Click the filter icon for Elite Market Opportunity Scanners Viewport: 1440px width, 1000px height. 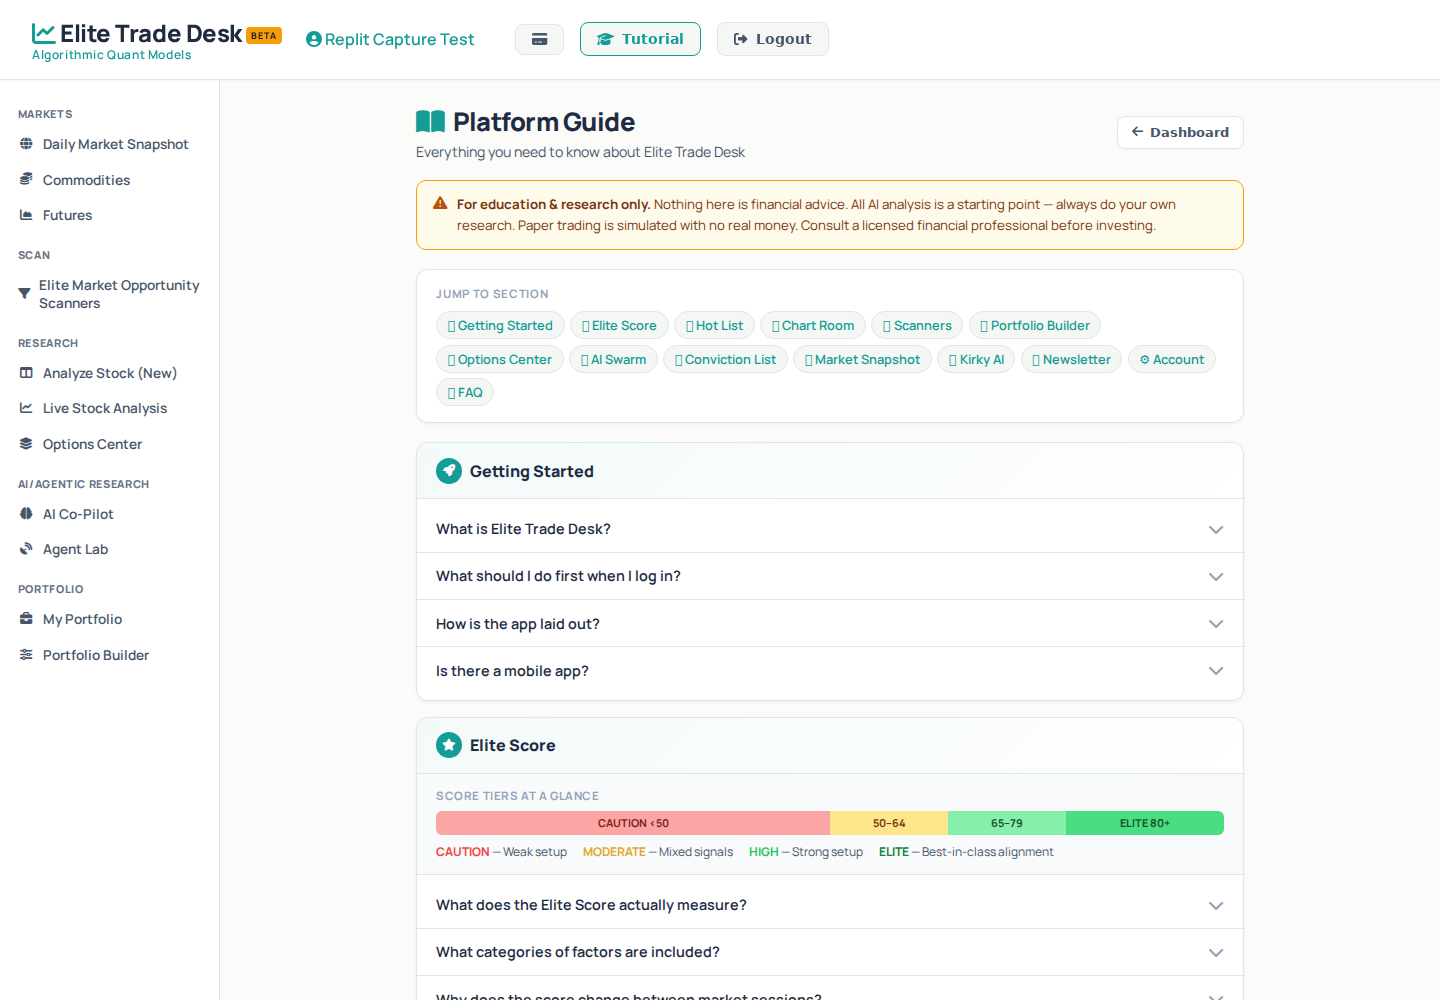coord(24,294)
